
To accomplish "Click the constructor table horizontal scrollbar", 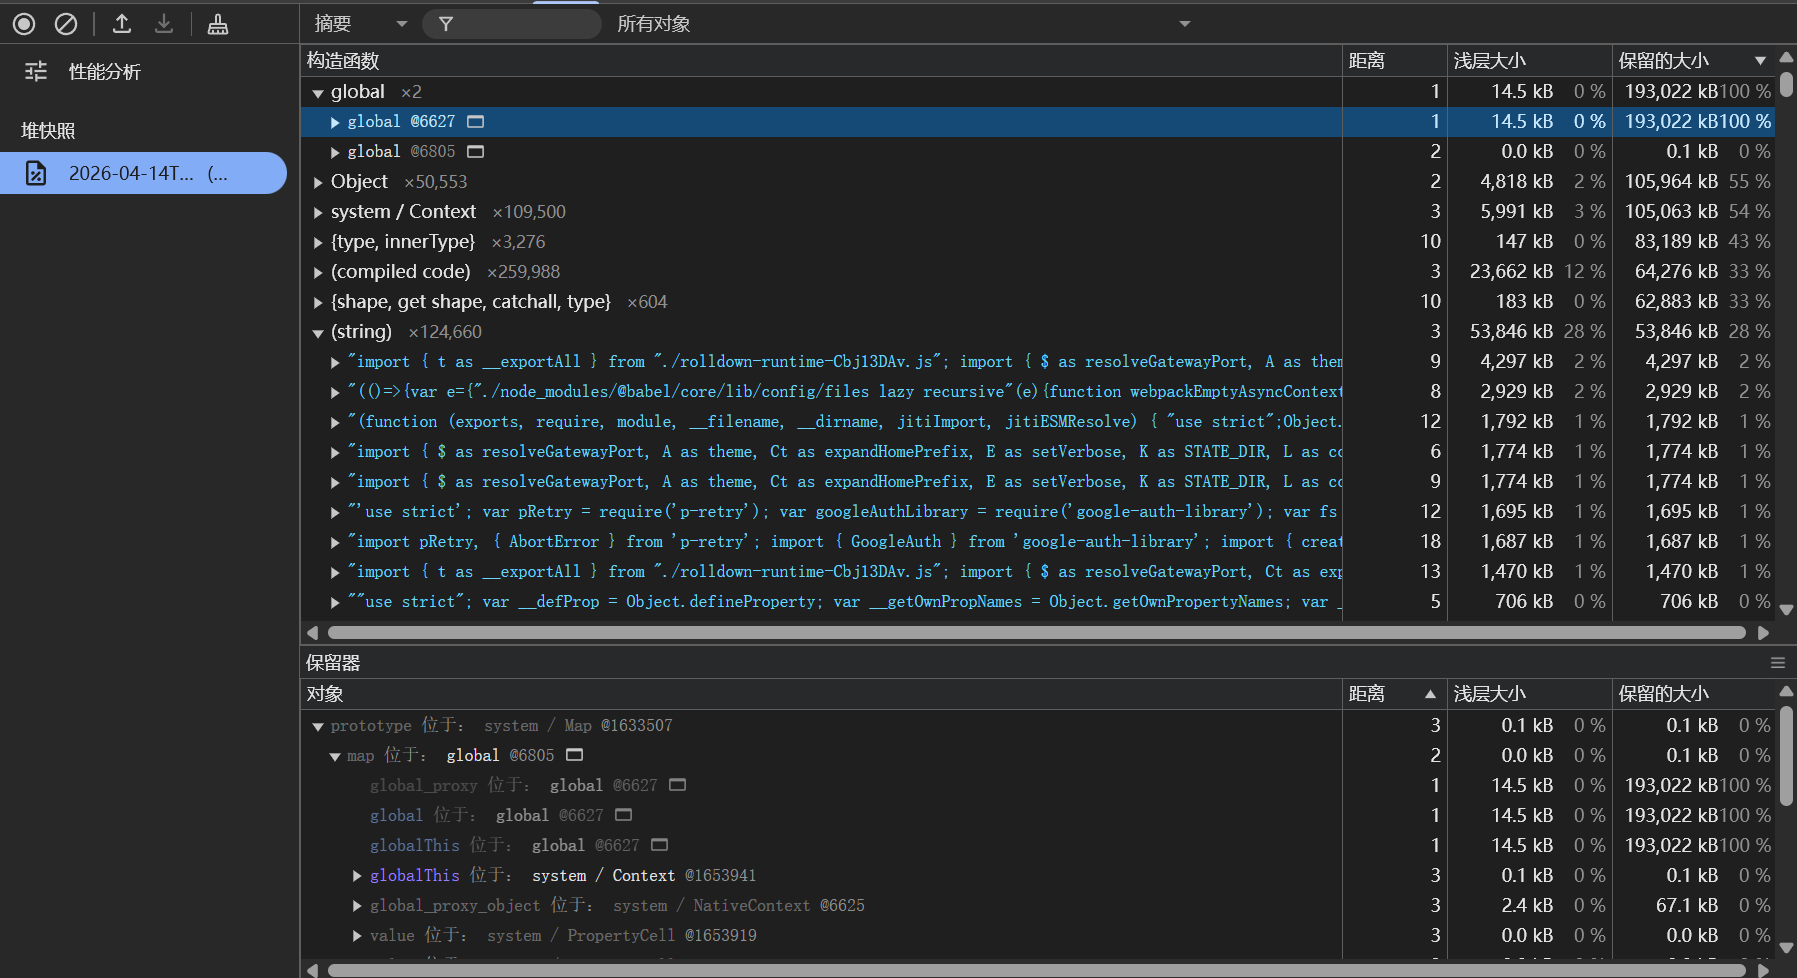I will click(1035, 632).
